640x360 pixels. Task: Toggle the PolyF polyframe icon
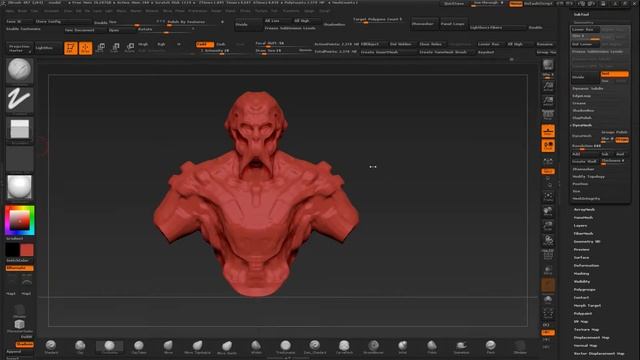(x=548, y=256)
